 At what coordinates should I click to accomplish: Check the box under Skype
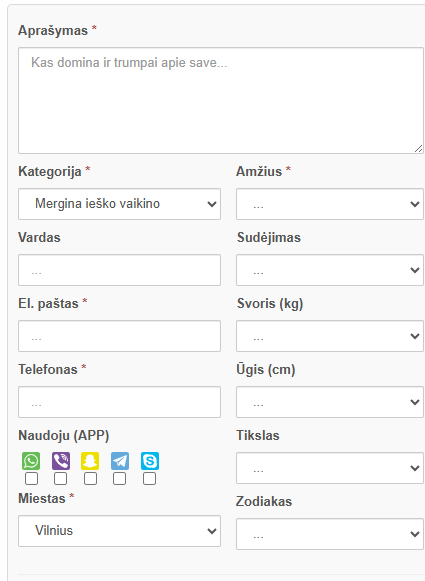coord(149,479)
